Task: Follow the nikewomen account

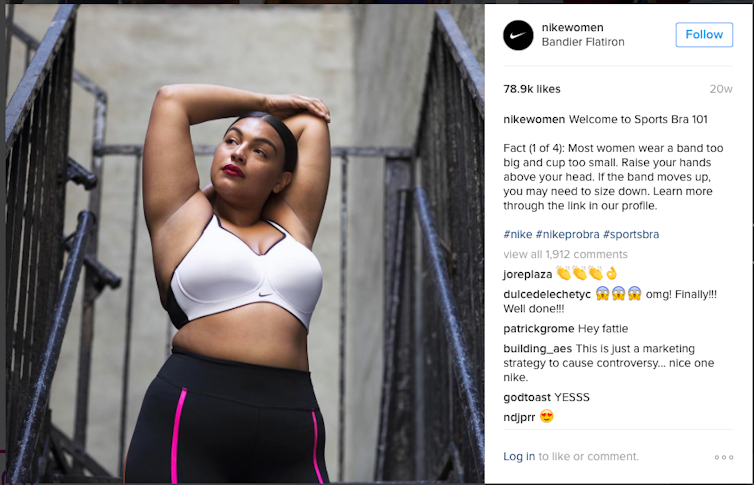Action: tap(704, 35)
